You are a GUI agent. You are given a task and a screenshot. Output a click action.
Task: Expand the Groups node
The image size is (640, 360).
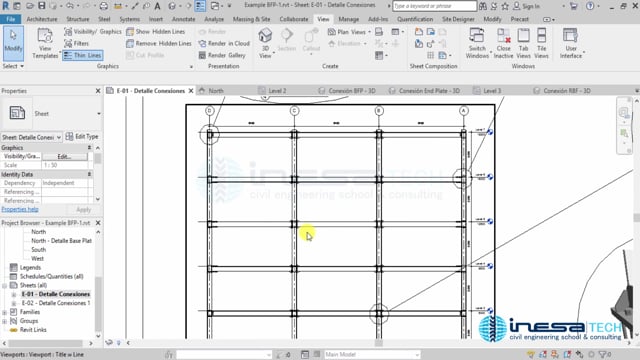point(4,321)
